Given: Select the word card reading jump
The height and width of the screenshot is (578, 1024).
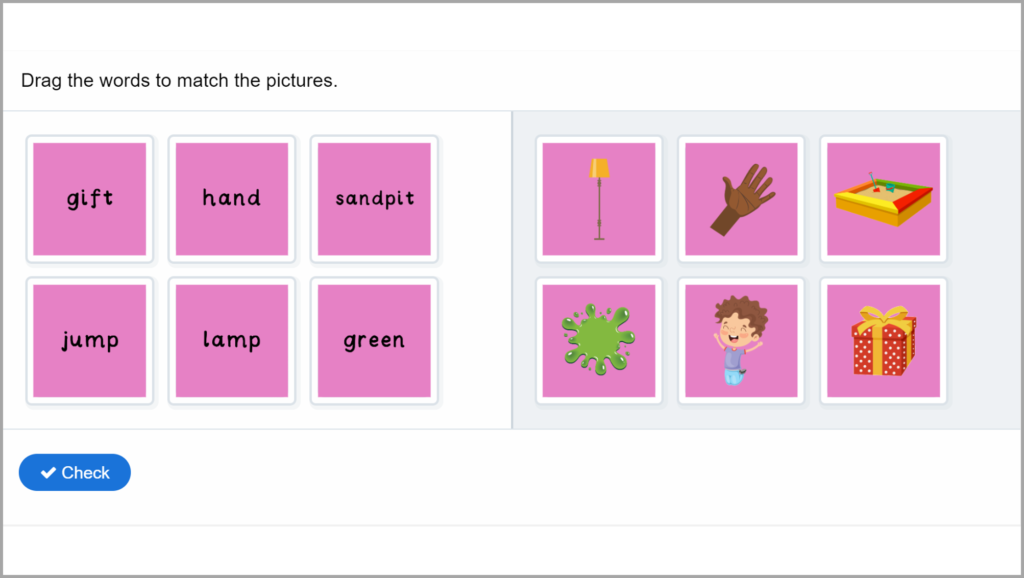Looking at the screenshot, I should [x=89, y=340].
